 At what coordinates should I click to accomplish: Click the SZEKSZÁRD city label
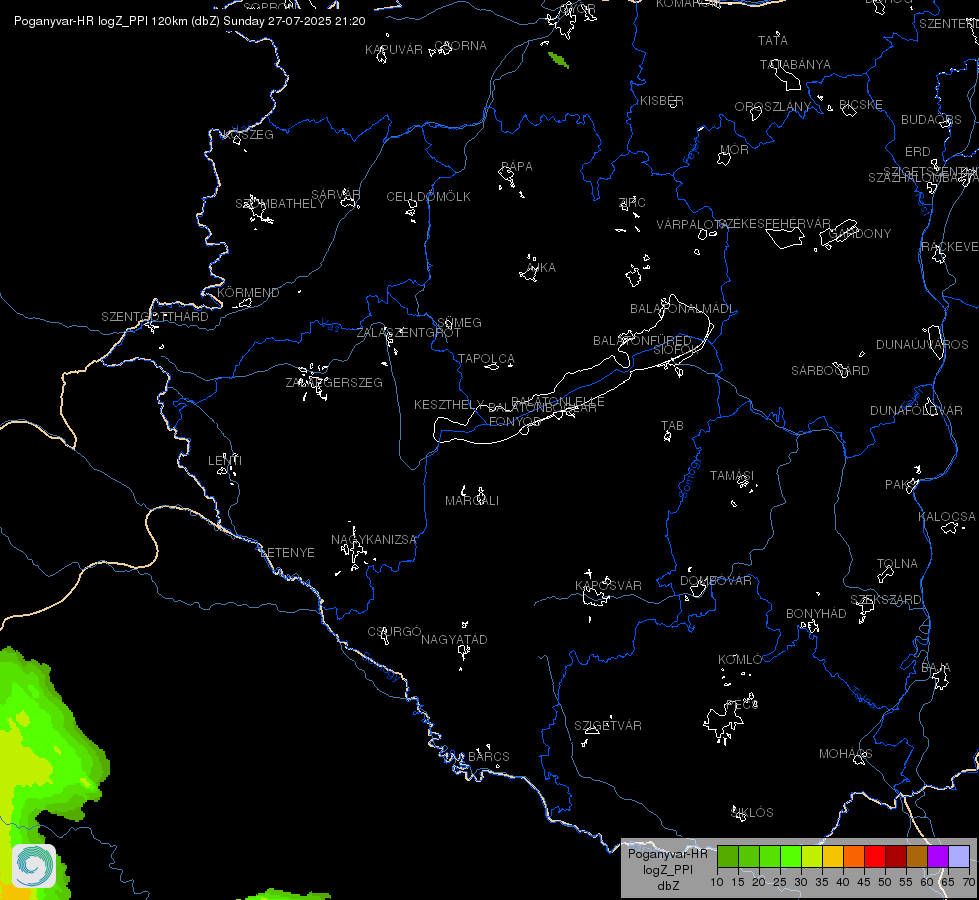click(885, 600)
